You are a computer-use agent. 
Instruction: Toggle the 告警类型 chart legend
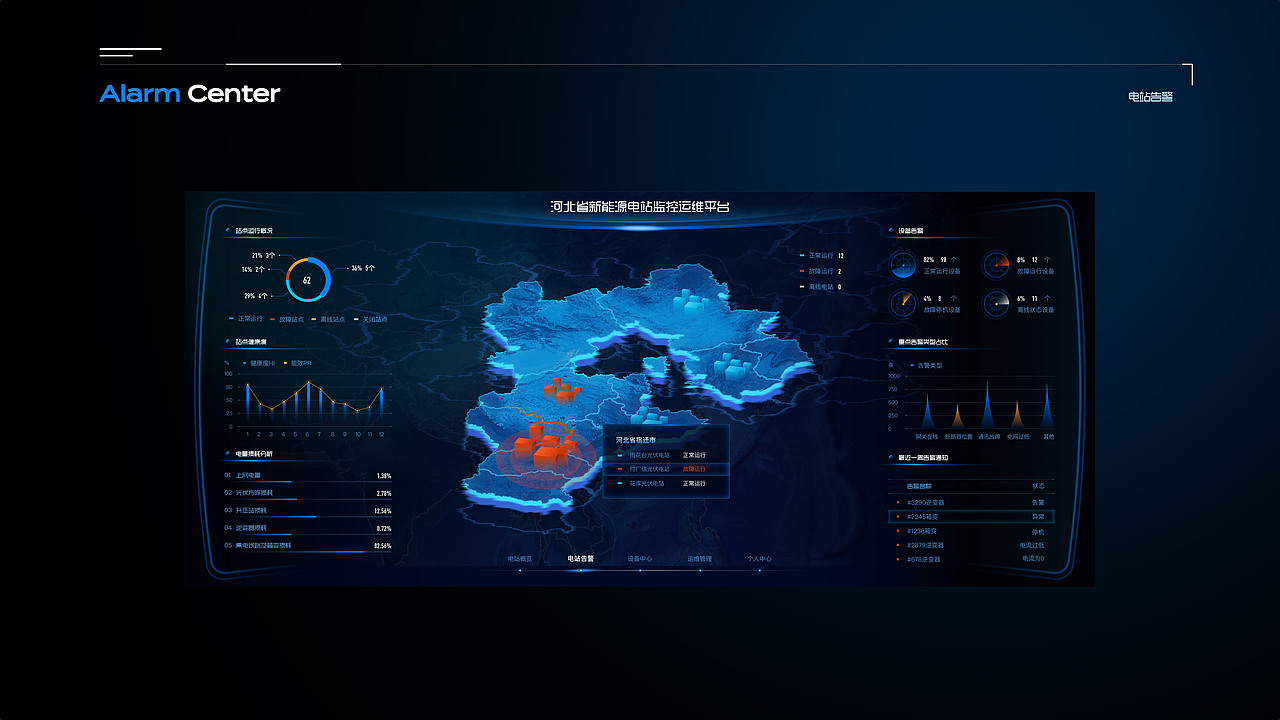click(926, 366)
